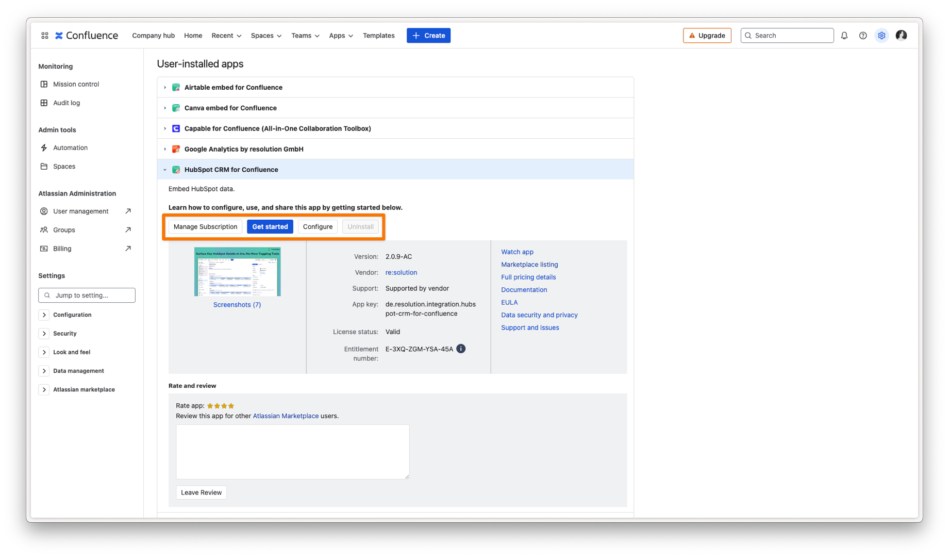The image size is (949, 557).
Task: Click the Capable for Confluence app icon
Action: click(176, 128)
